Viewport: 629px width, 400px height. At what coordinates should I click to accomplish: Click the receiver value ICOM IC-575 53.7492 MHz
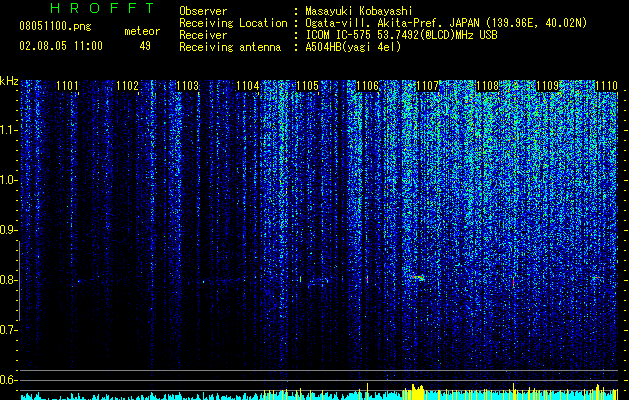pyautogui.click(x=401, y=35)
